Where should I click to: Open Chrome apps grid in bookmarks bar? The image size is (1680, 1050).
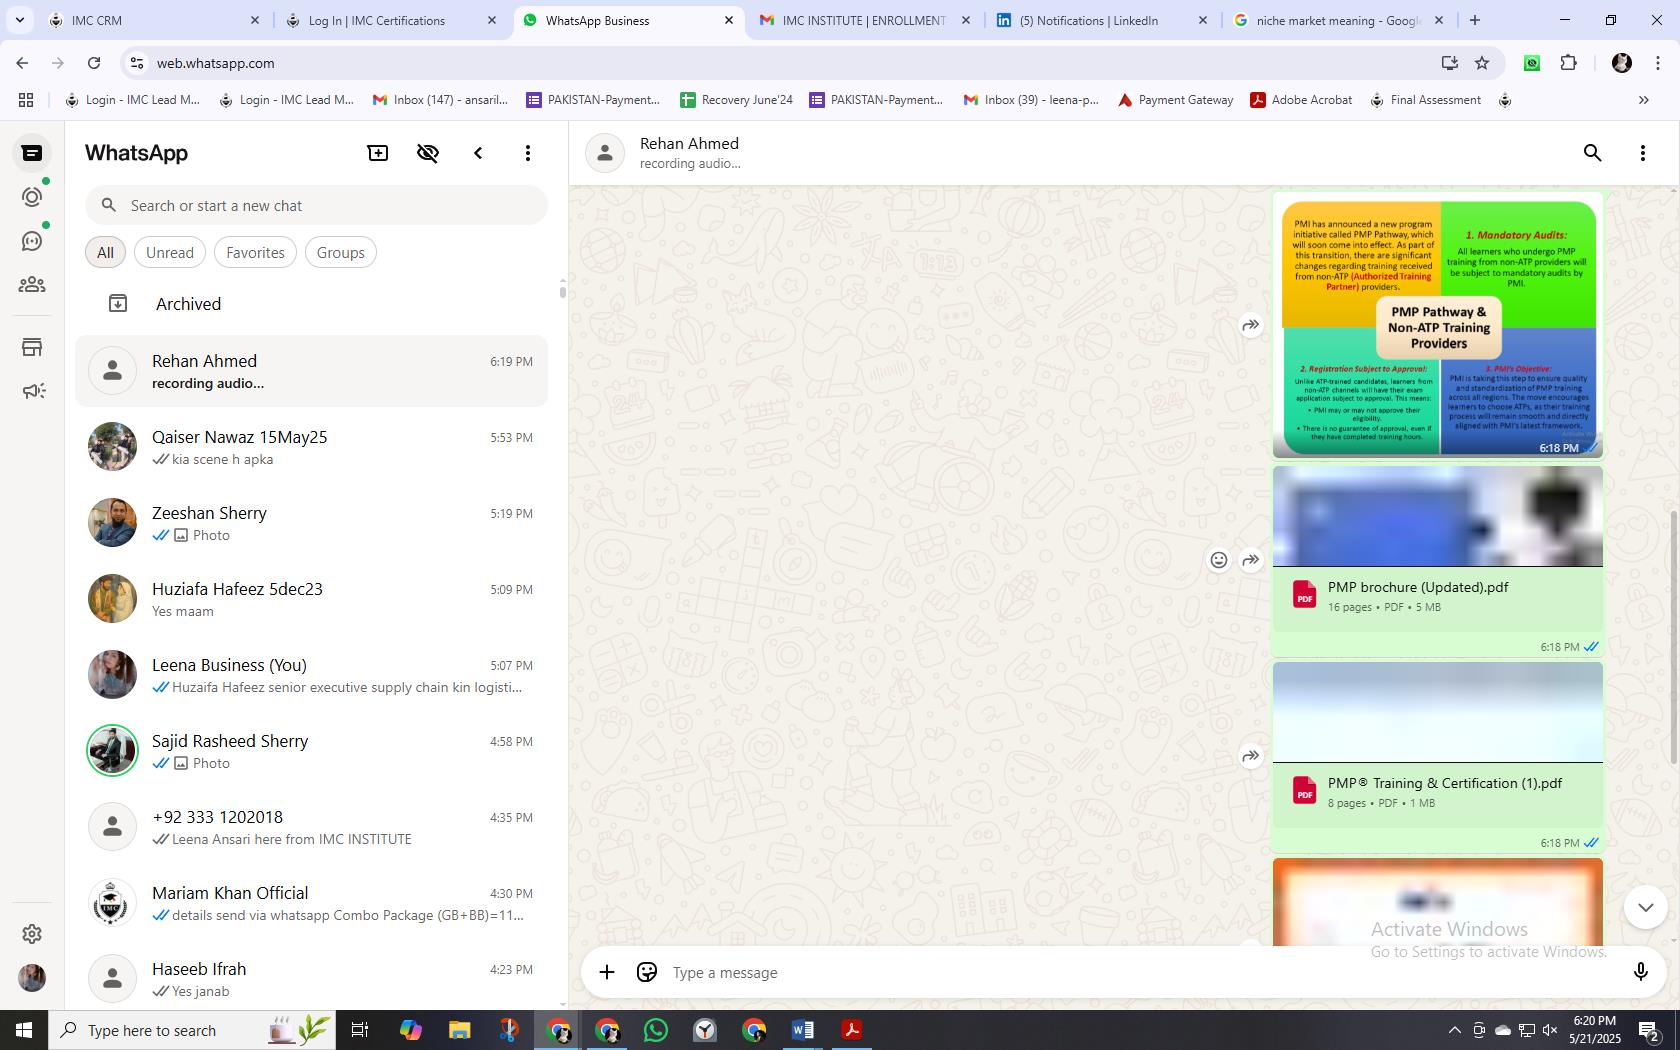[x=26, y=100]
